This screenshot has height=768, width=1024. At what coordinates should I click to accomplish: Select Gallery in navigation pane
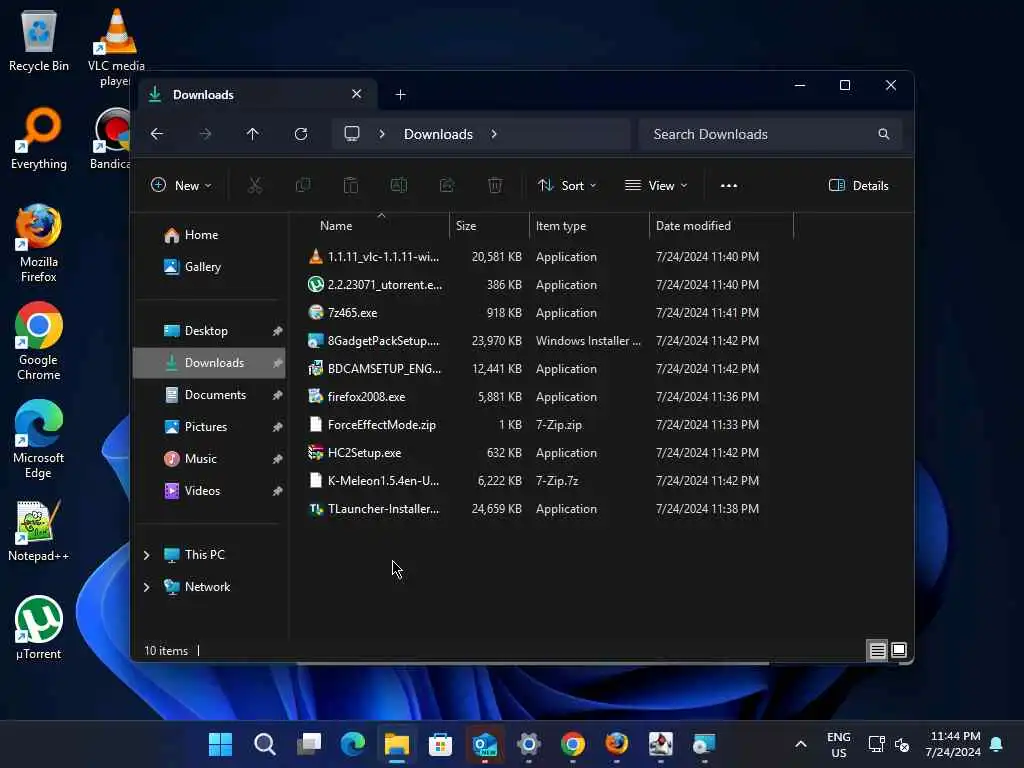pos(209,267)
